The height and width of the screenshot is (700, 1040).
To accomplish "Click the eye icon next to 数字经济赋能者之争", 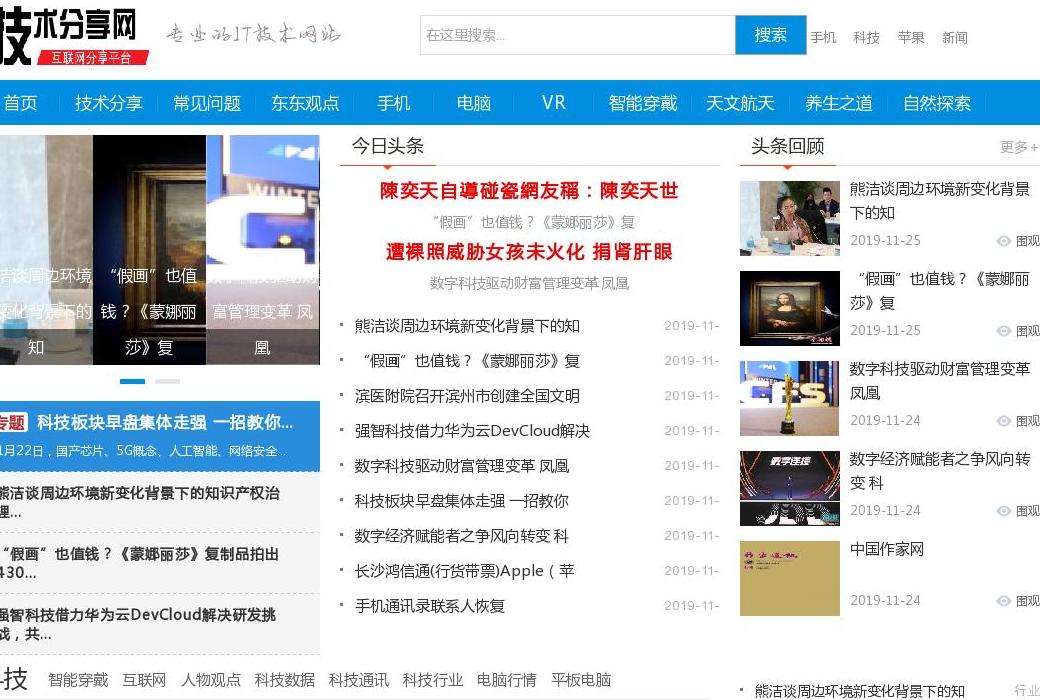I will [x=1003, y=511].
